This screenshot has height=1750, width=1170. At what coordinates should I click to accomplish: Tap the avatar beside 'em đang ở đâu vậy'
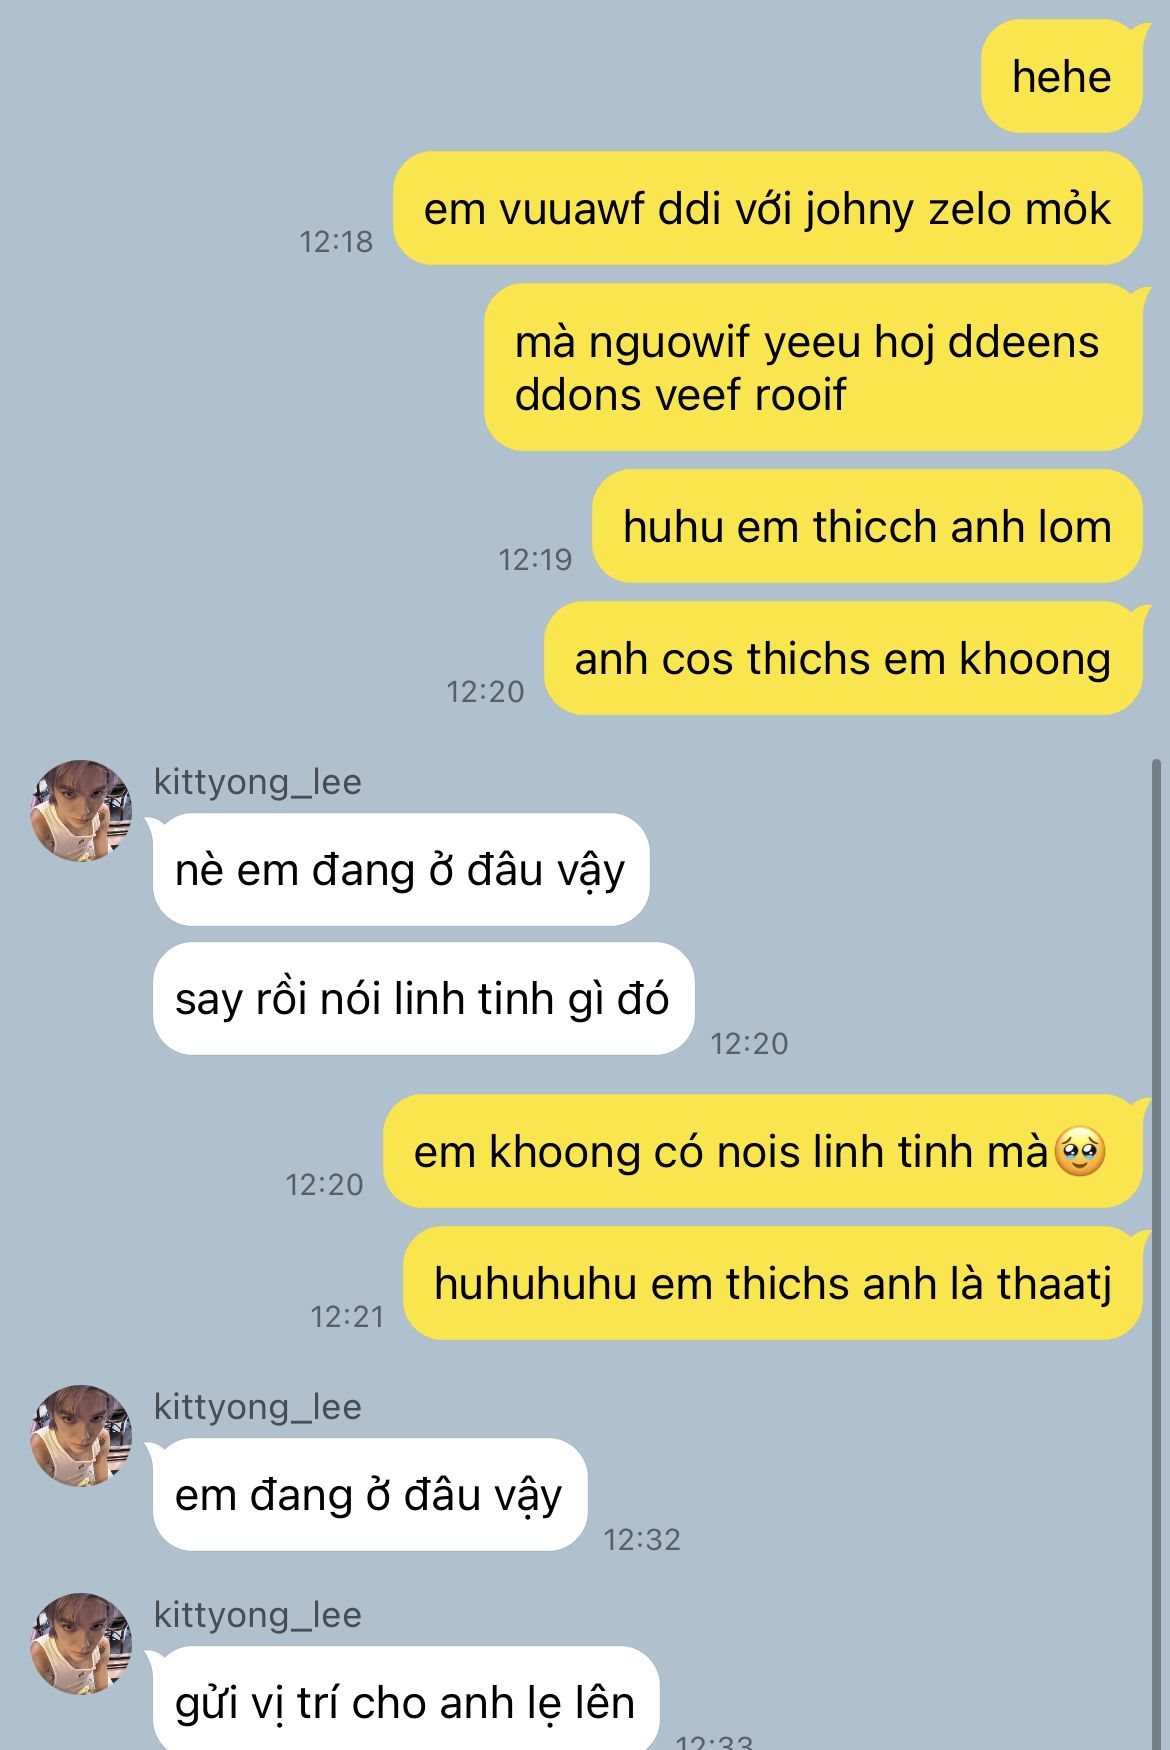point(81,1436)
